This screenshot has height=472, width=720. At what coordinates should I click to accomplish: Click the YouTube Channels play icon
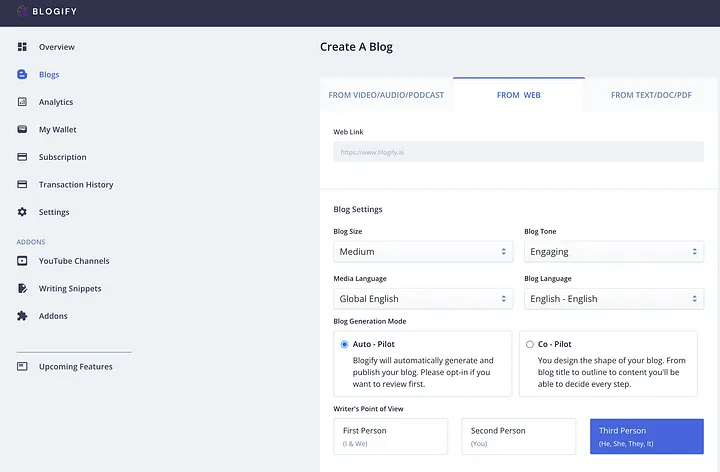coord(22,261)
